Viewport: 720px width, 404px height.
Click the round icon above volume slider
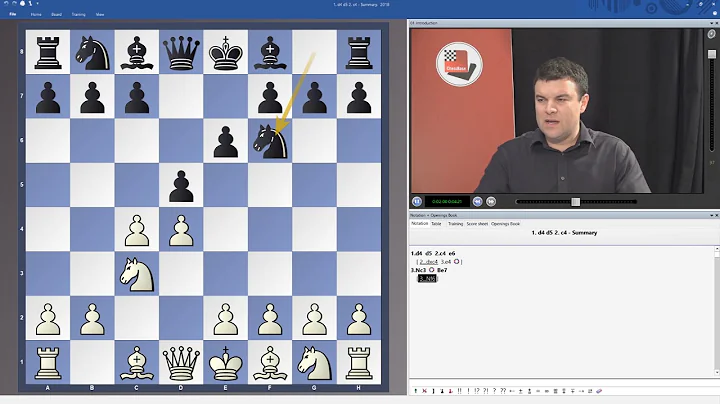(x=711, y=34)
